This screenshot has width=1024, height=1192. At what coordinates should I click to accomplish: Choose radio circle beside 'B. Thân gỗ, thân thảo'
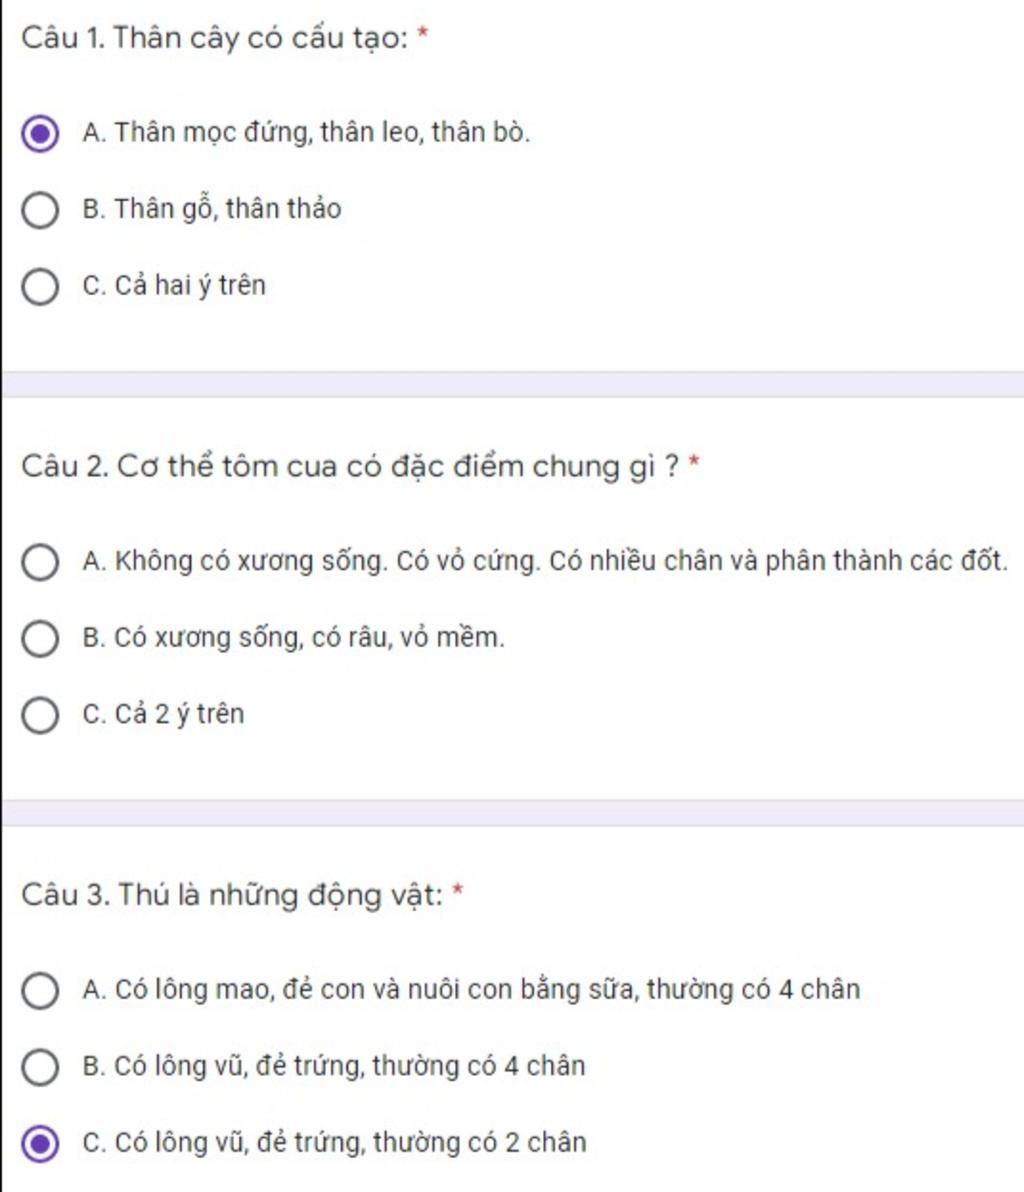[x=40, y=211]
